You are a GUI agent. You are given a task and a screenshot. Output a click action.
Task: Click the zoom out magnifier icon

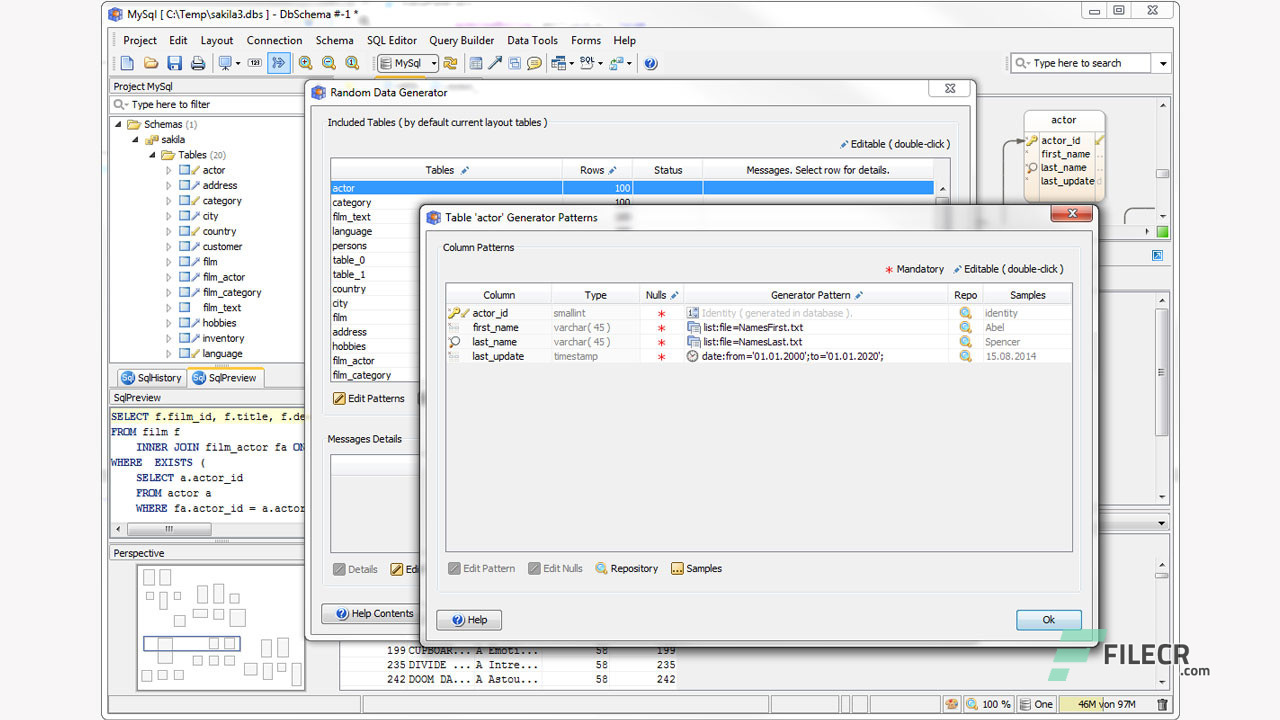(329, 63)
